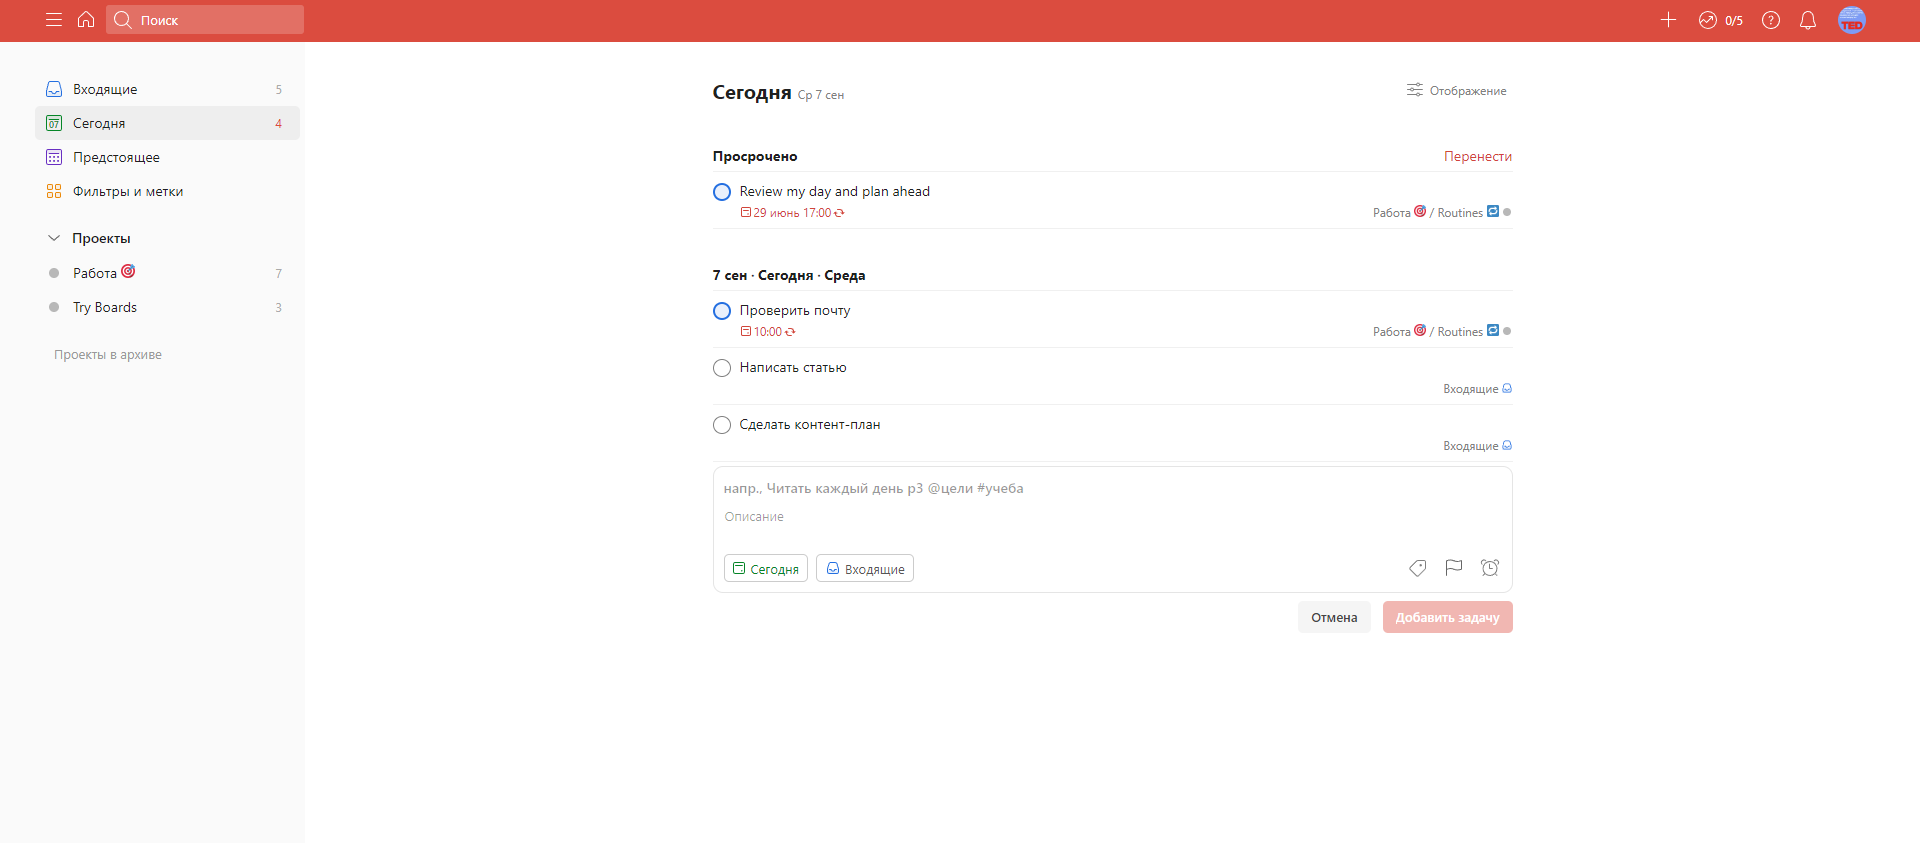Click the task title Сделать контент-план
Image resolution: width=1920 pixels, height=843 pixels.
pyautogui.click(x=810, y=425)
